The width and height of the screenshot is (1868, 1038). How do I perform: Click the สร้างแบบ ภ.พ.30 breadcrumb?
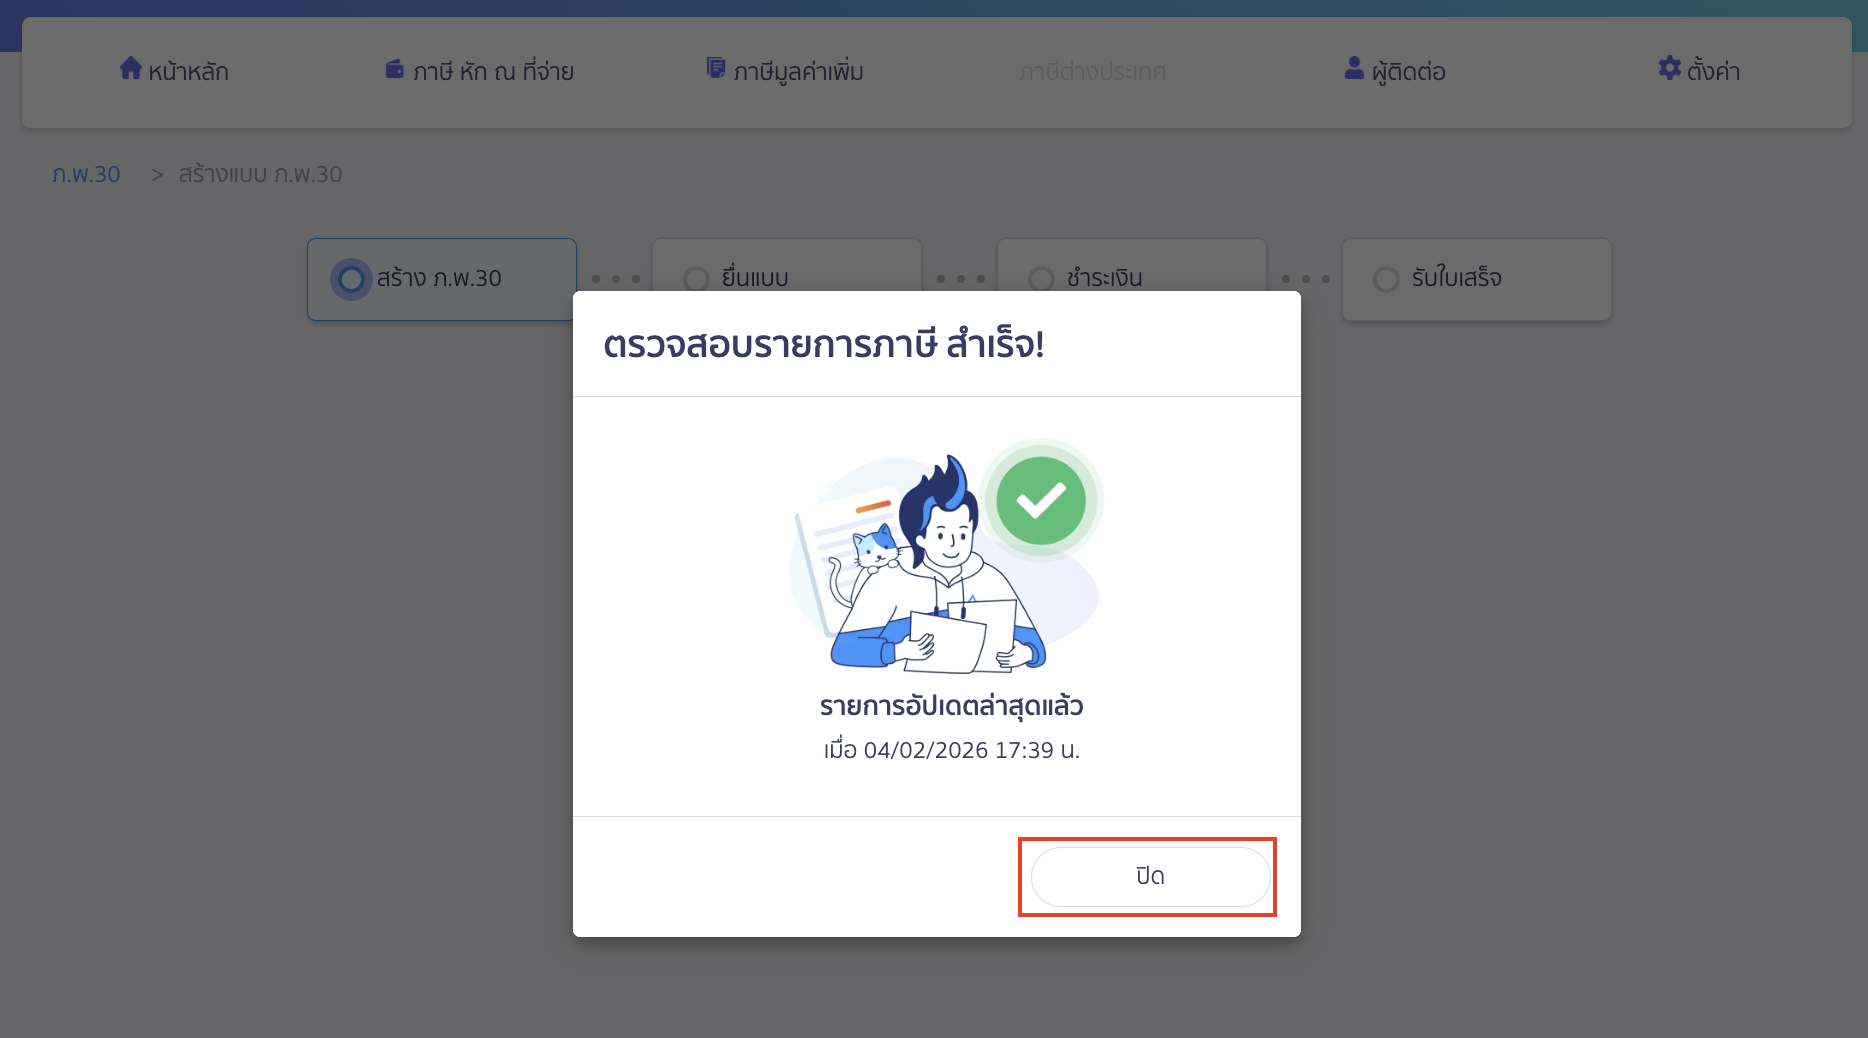[x=260, y=173]
